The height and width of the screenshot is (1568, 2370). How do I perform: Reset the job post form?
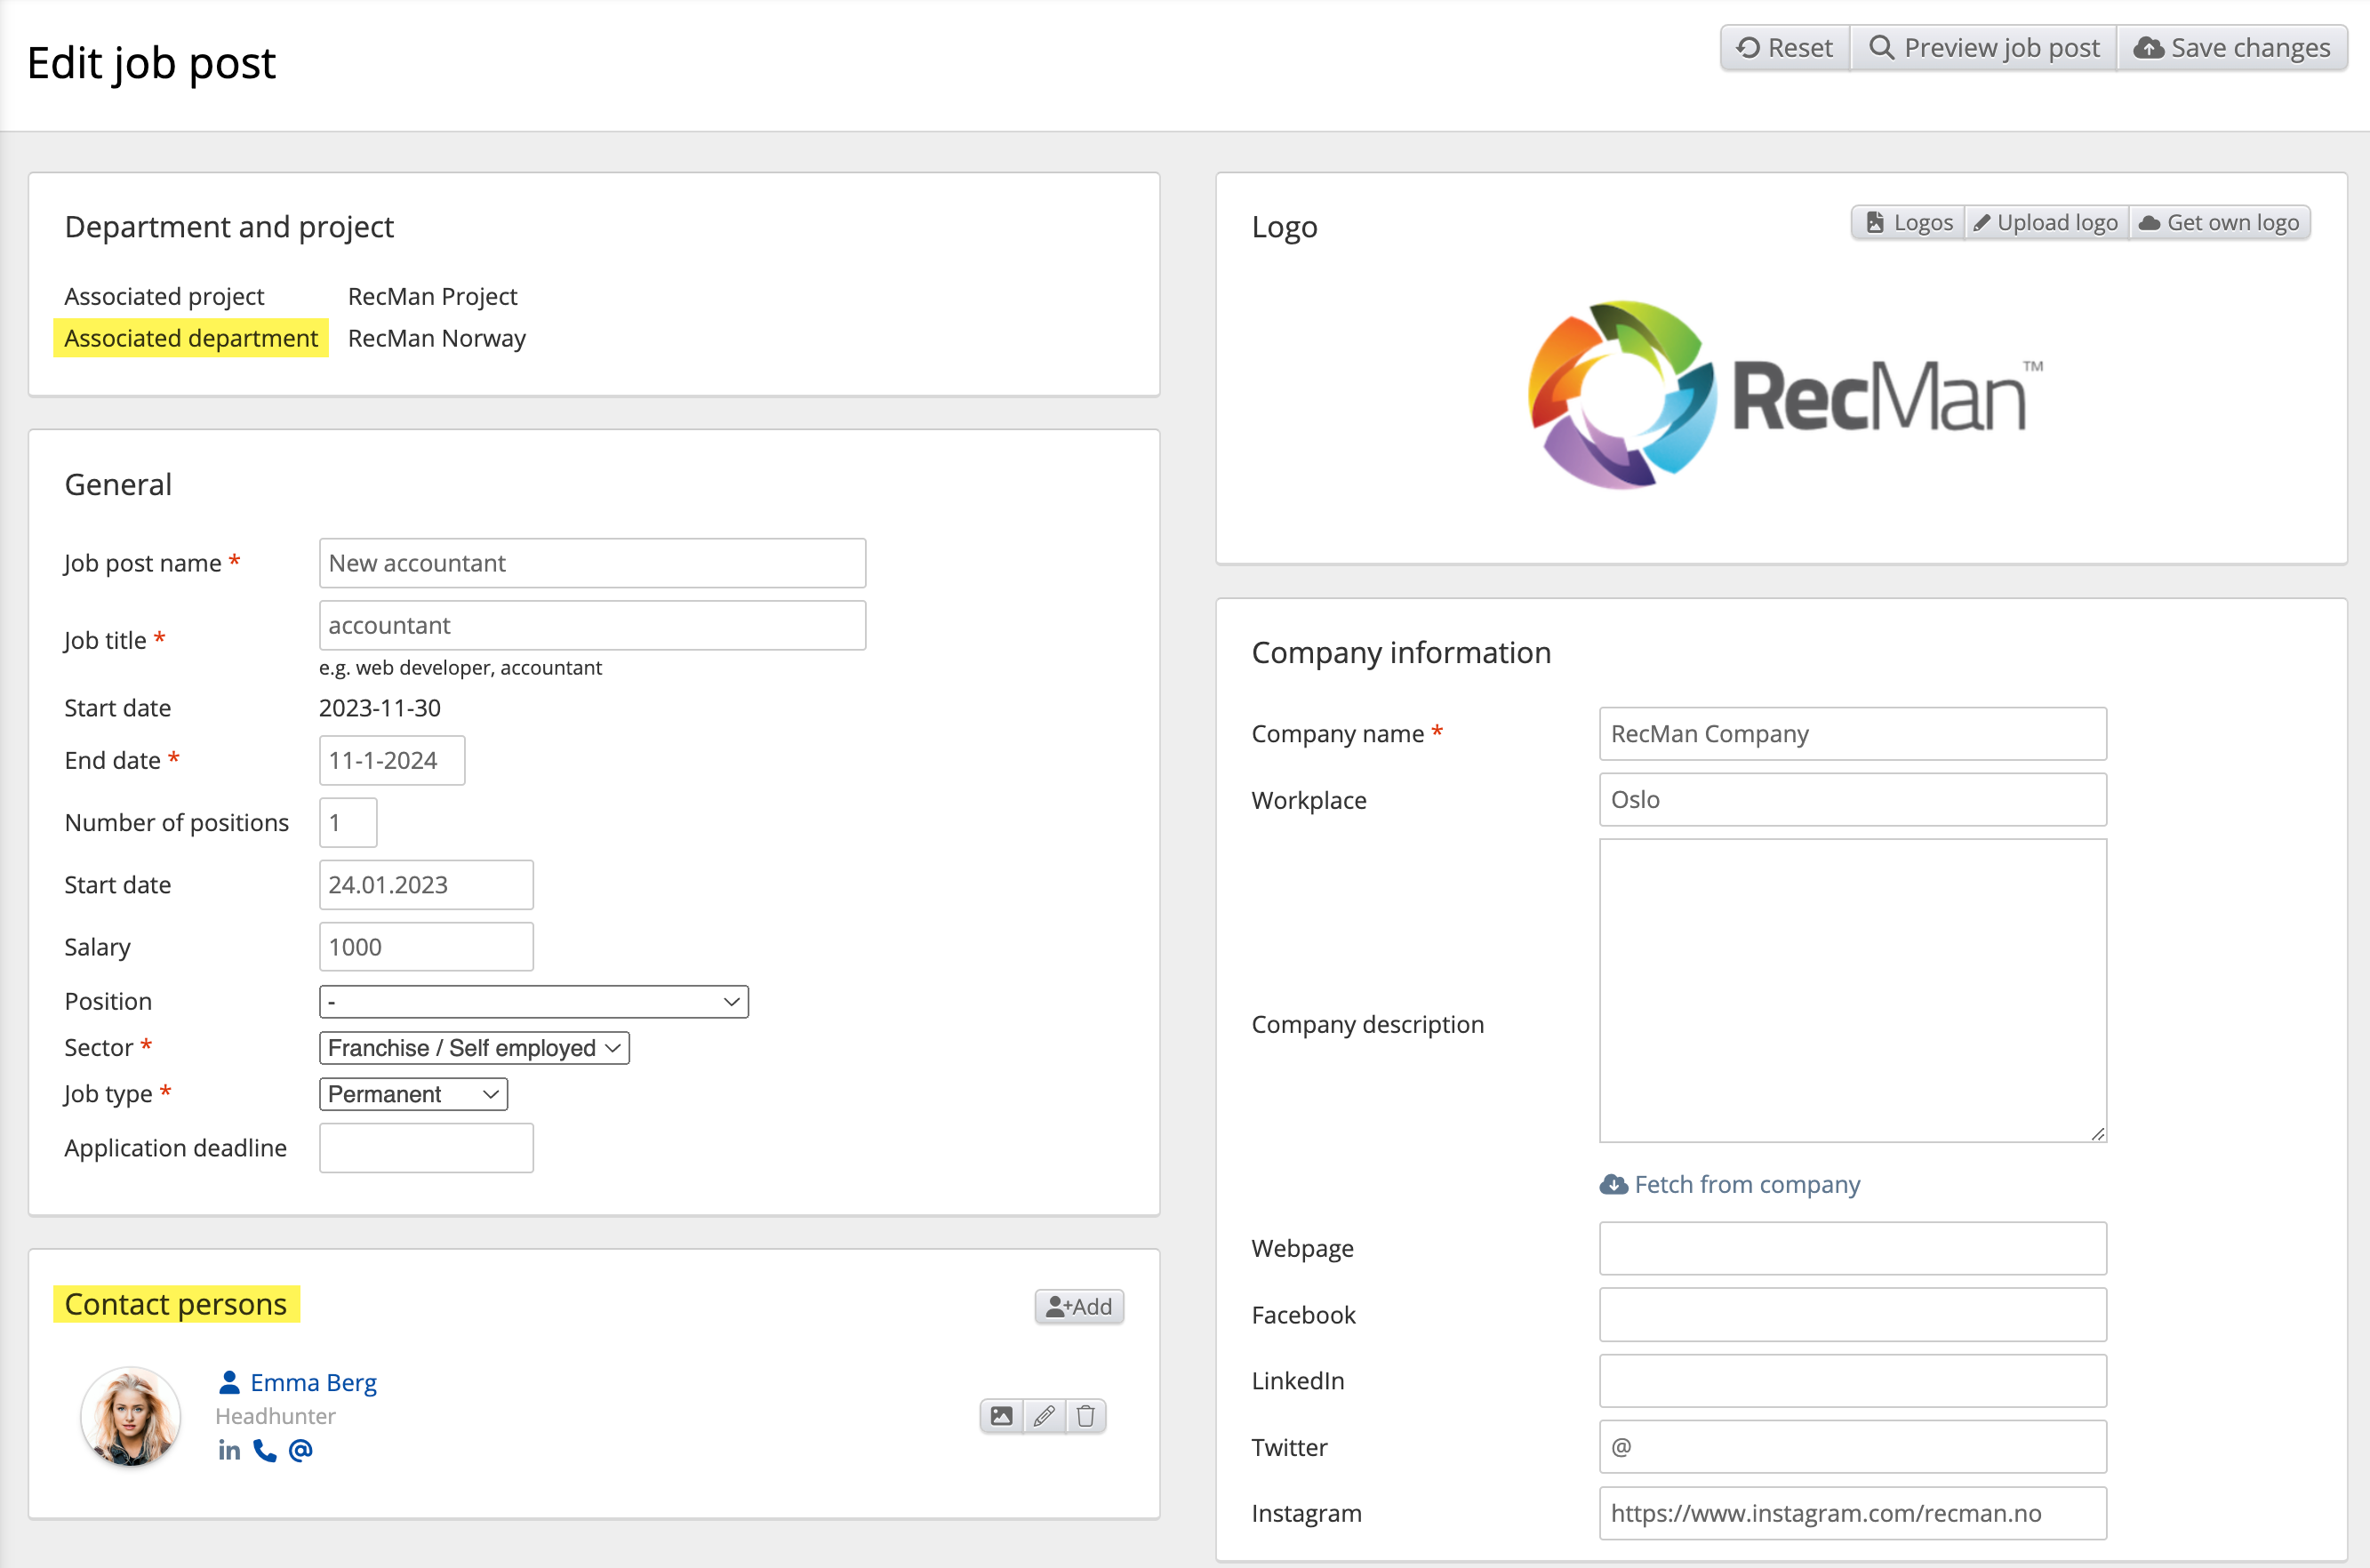pyautogui.click(x=1785, y=48)
